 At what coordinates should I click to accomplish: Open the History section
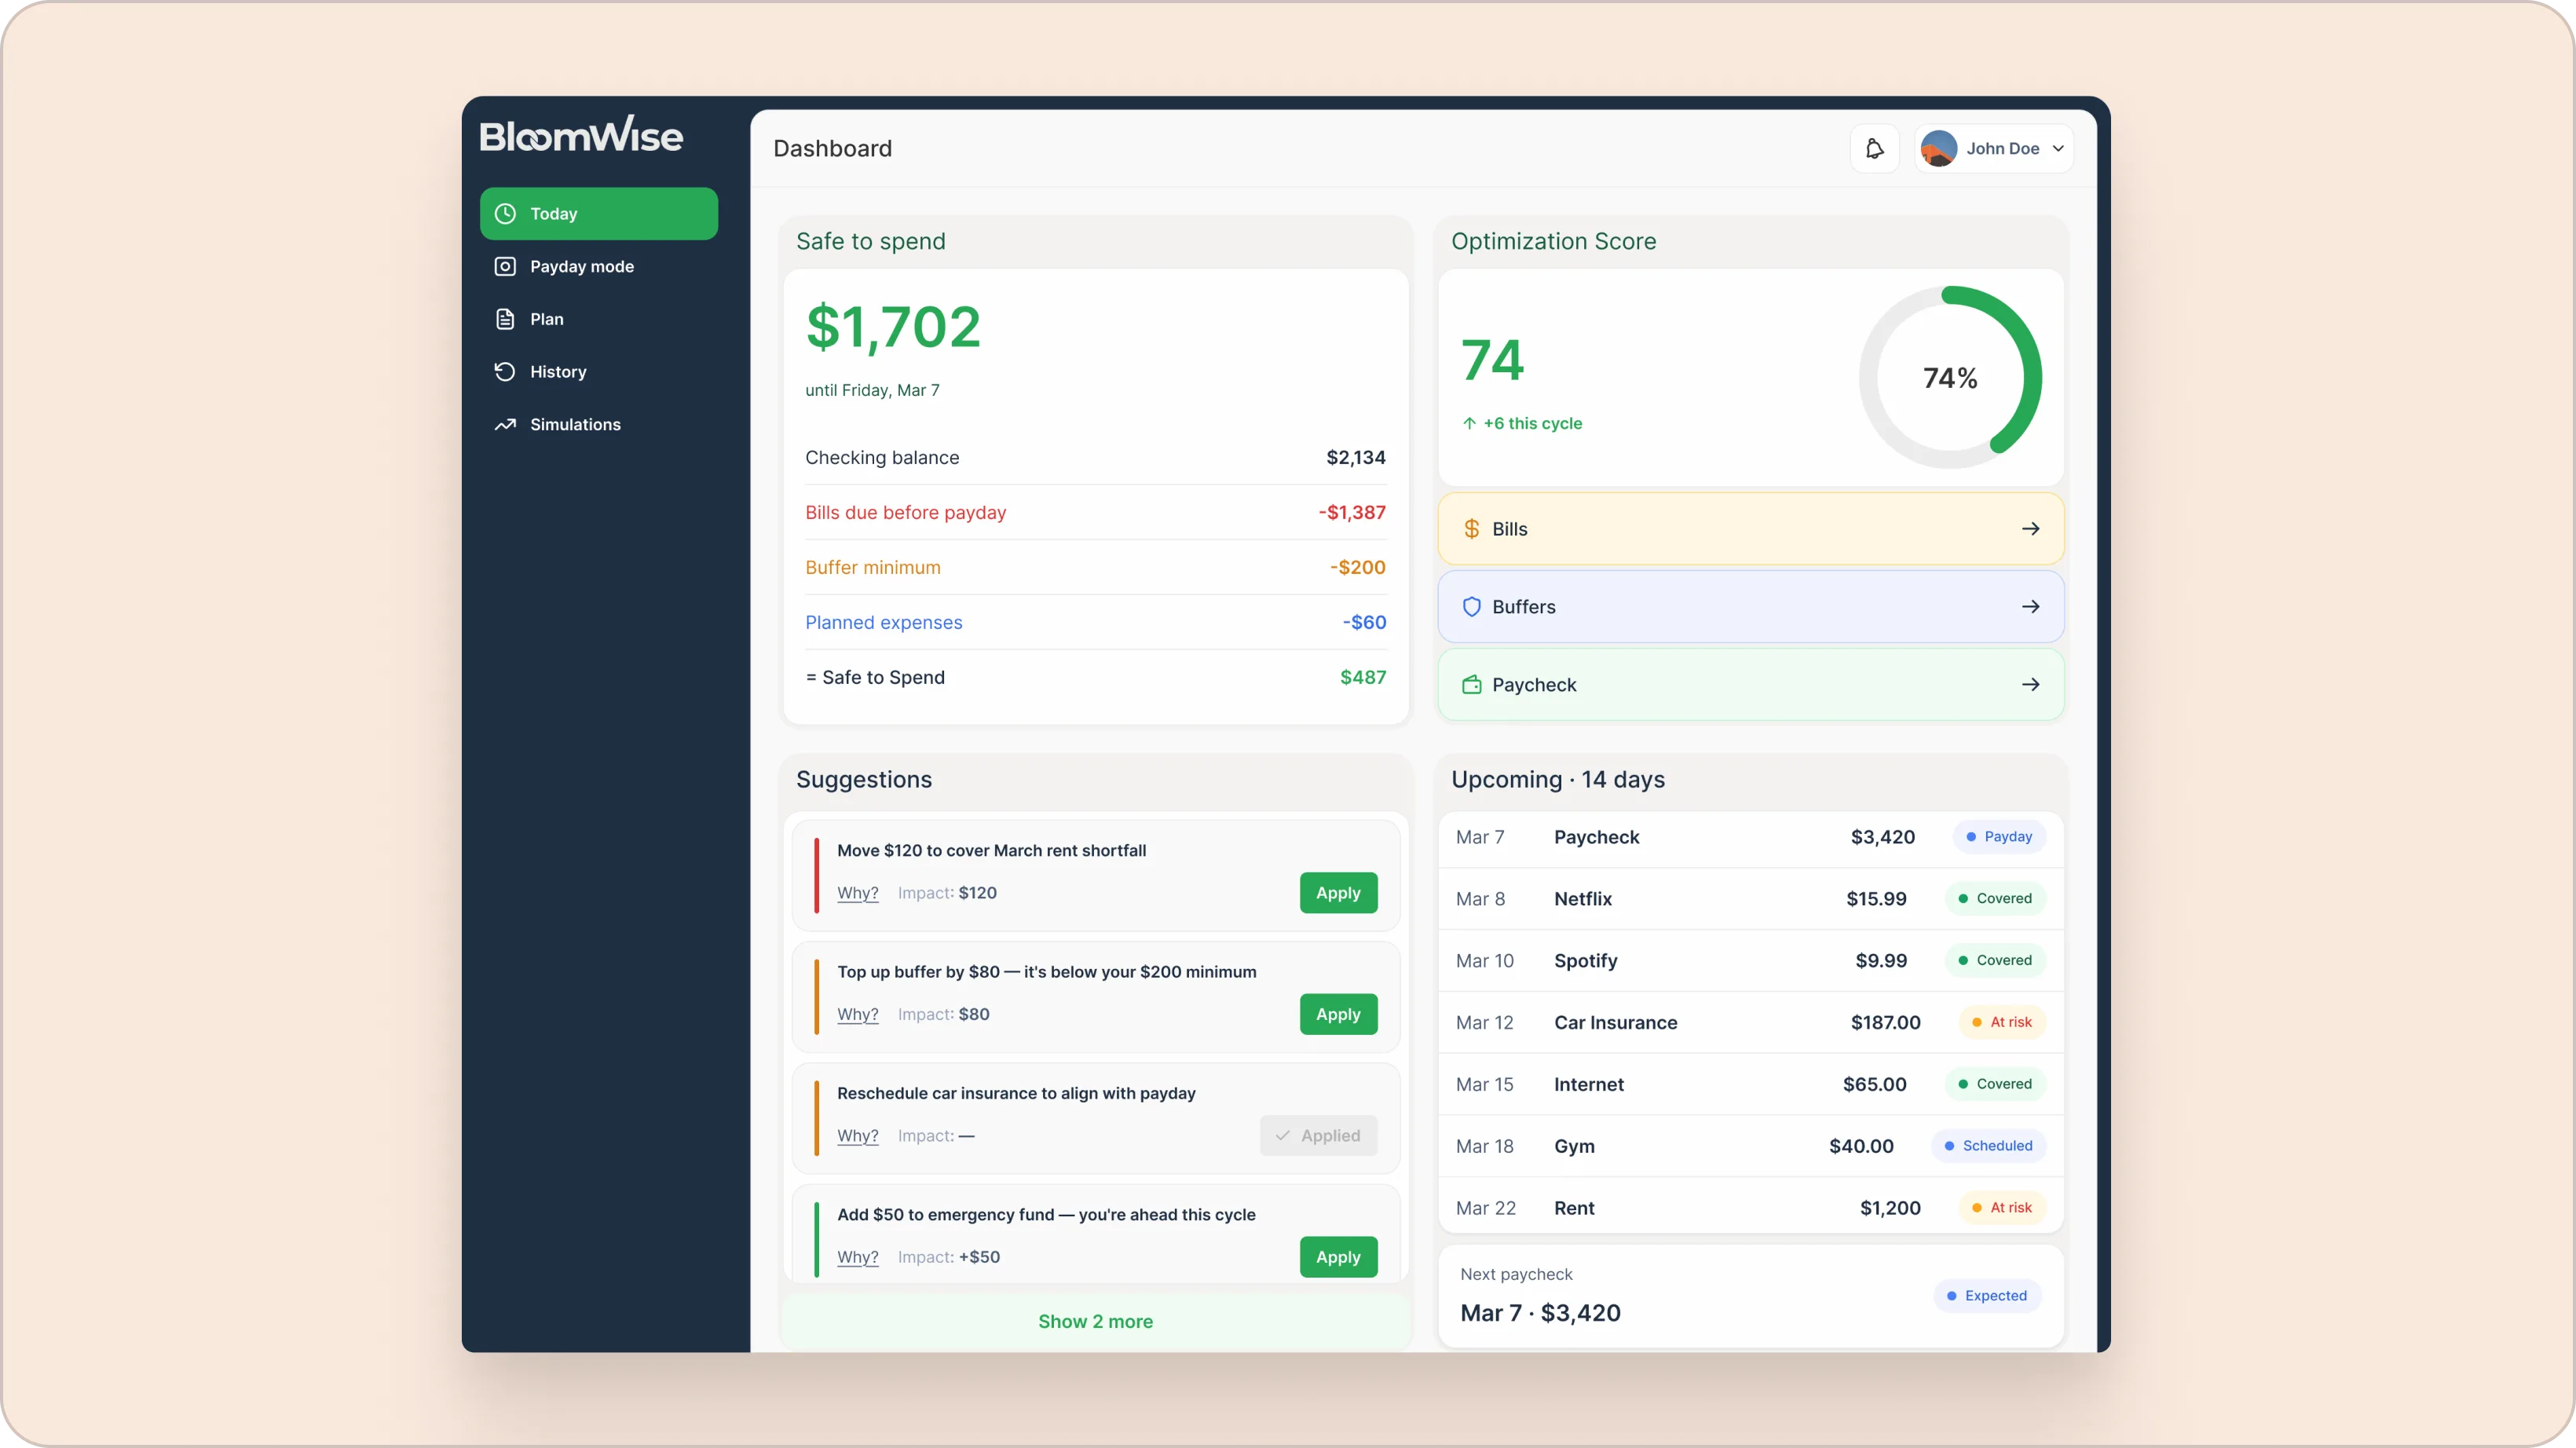[x=598, y=371]
